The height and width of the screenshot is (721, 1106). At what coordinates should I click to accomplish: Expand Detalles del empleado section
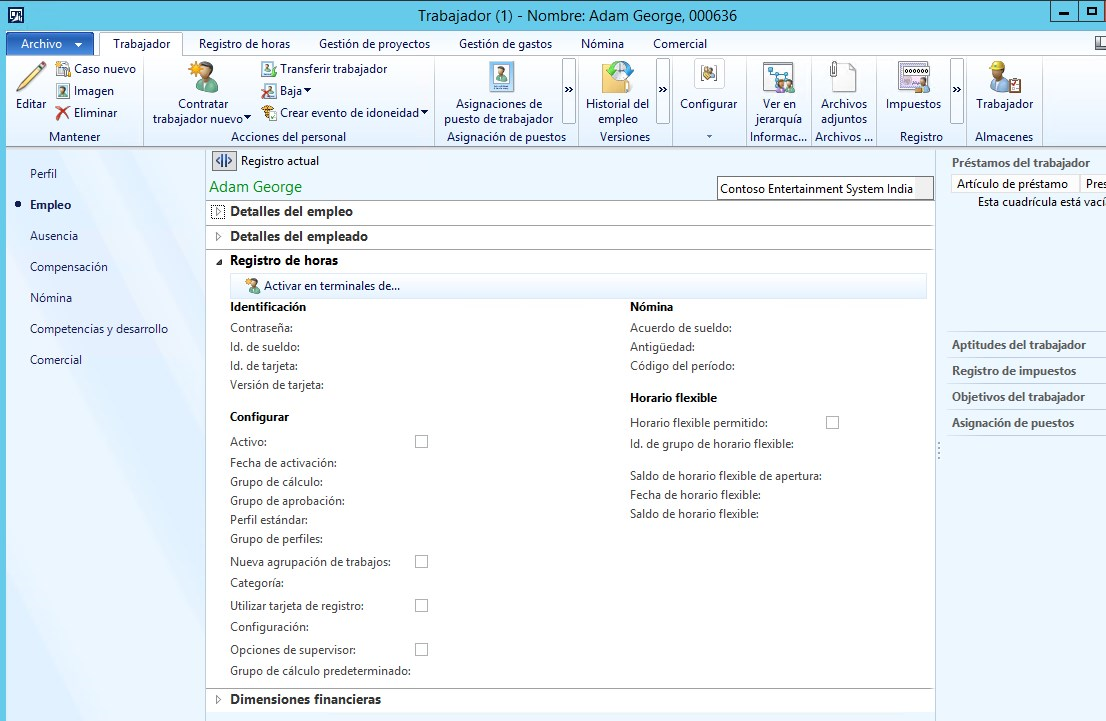(218, 236)
